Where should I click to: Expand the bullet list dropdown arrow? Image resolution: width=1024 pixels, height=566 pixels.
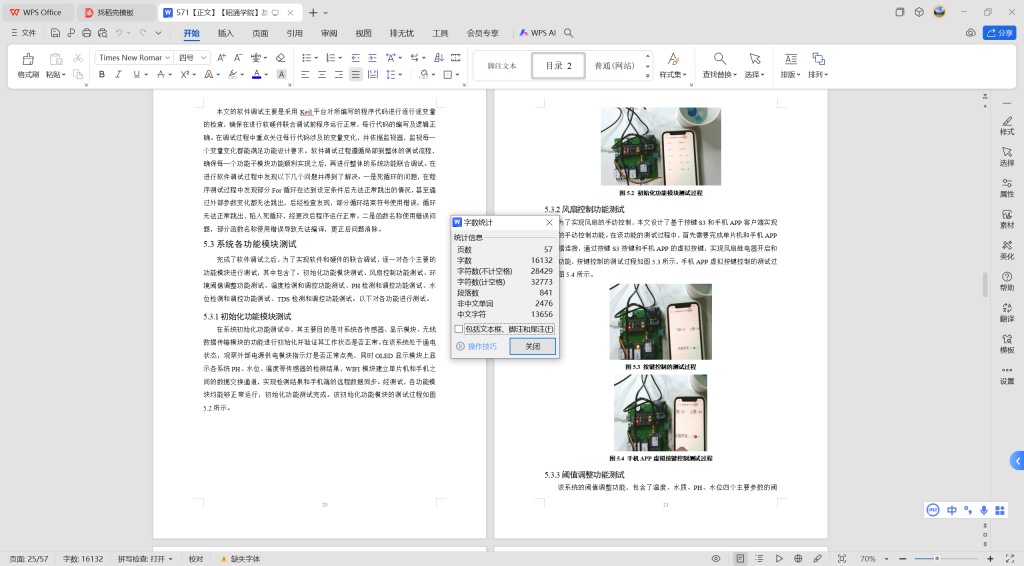click(316, 57)
